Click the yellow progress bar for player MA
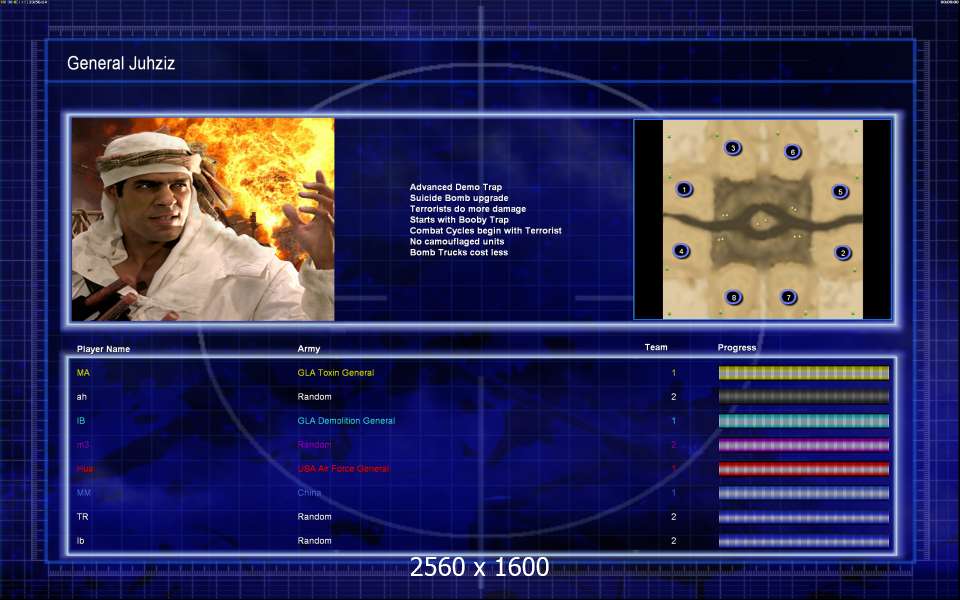The image size is (960, 600). [803, 373]
